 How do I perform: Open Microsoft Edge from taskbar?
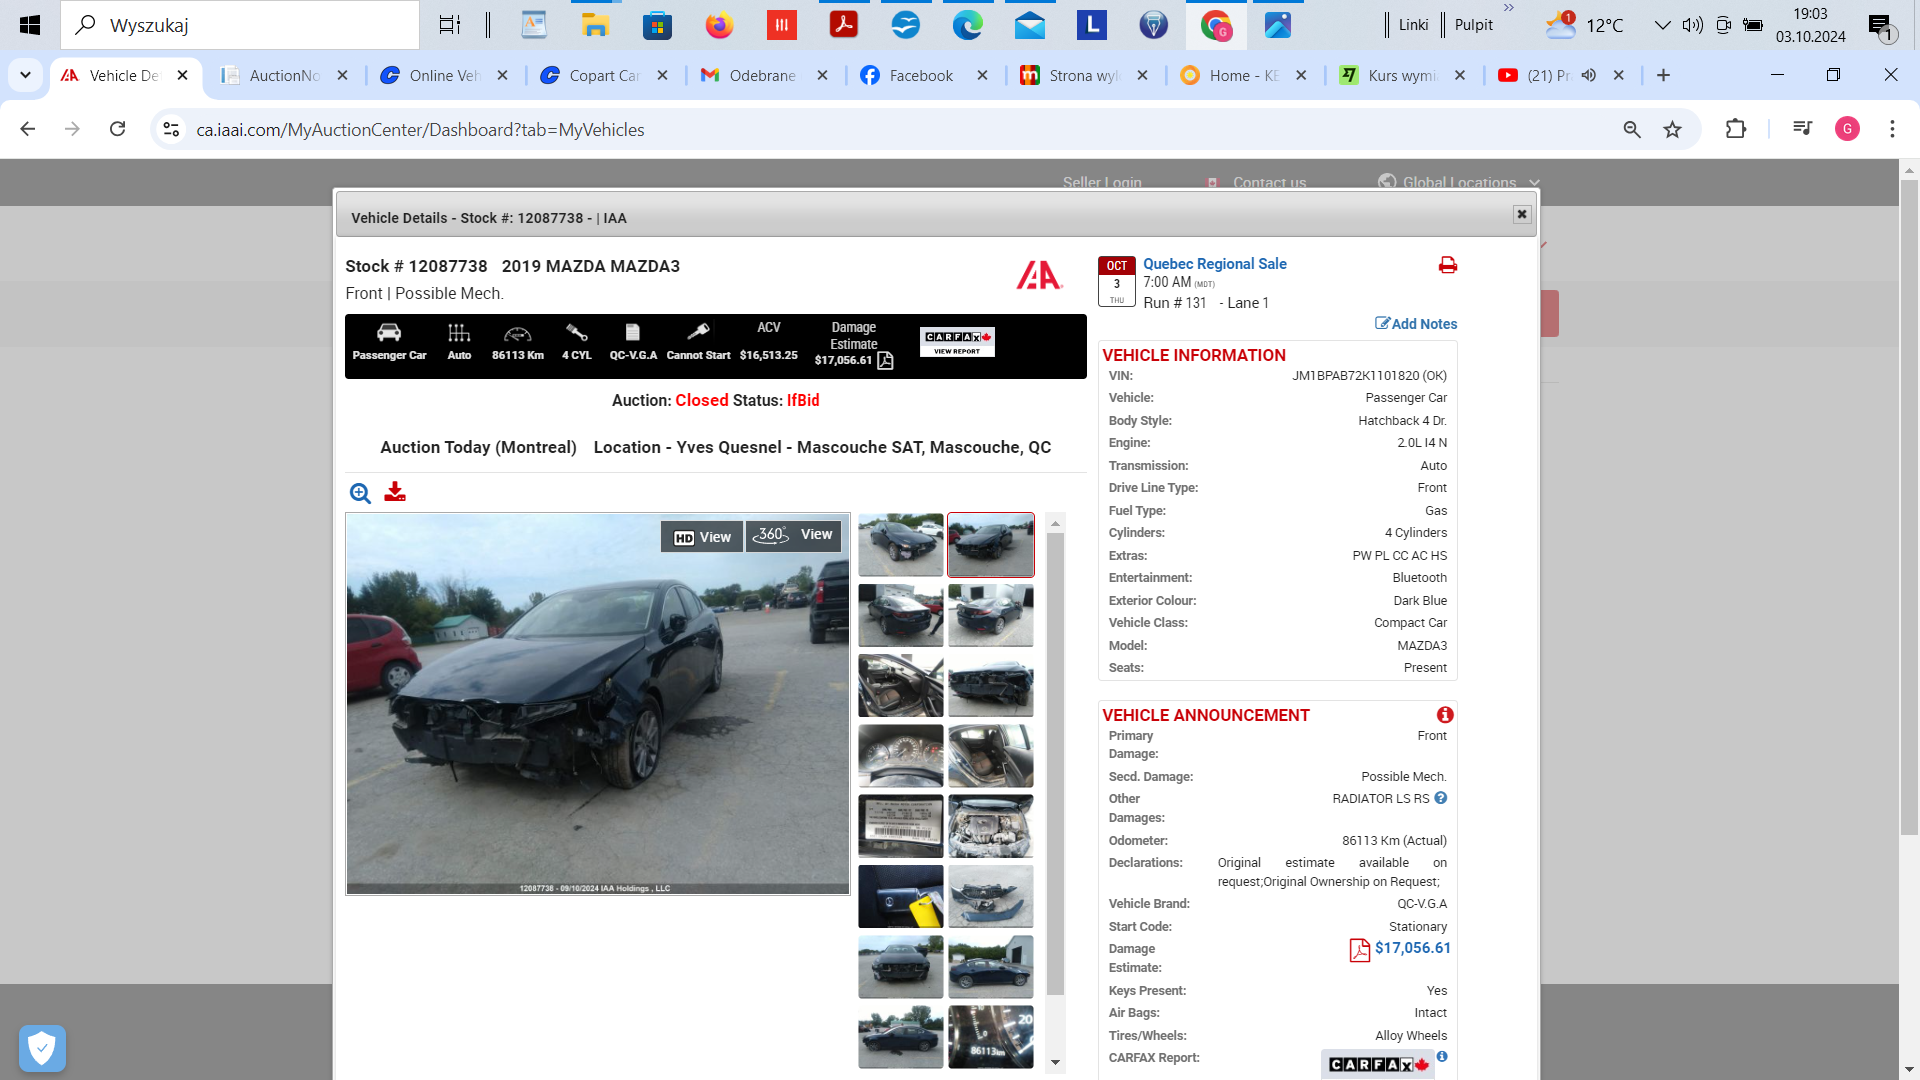(967, 25)
